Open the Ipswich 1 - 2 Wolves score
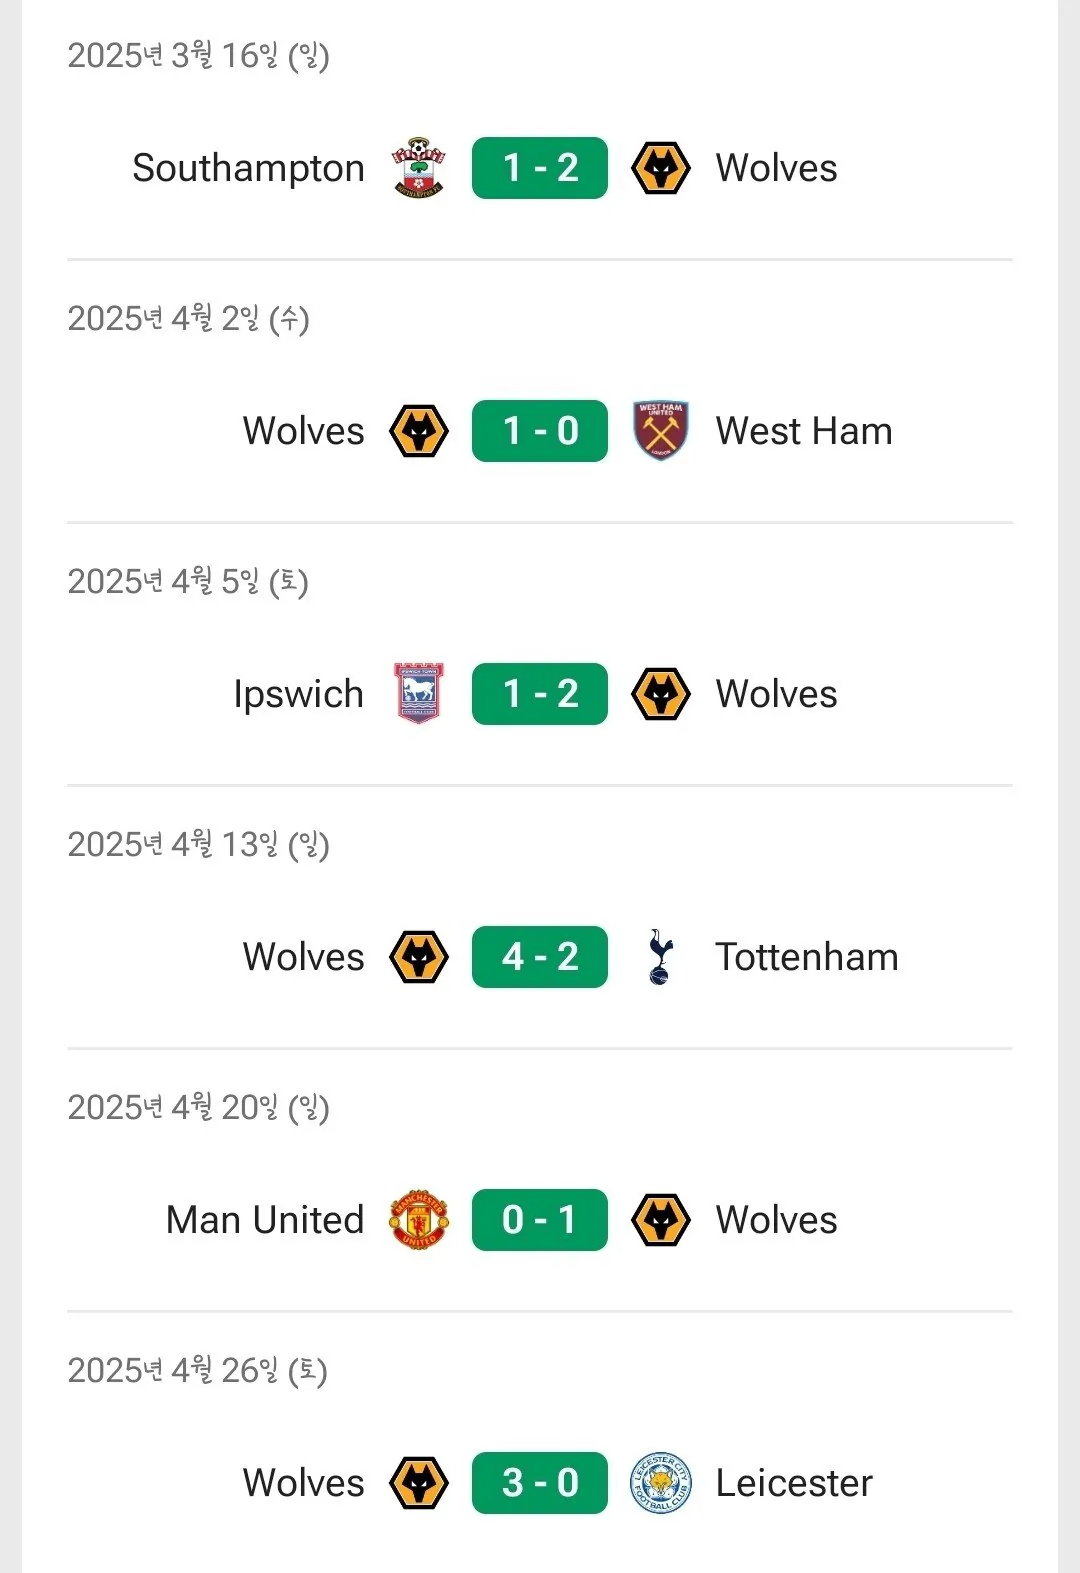Viewport: 1080px width, 1573px height. tap(540, 694)
